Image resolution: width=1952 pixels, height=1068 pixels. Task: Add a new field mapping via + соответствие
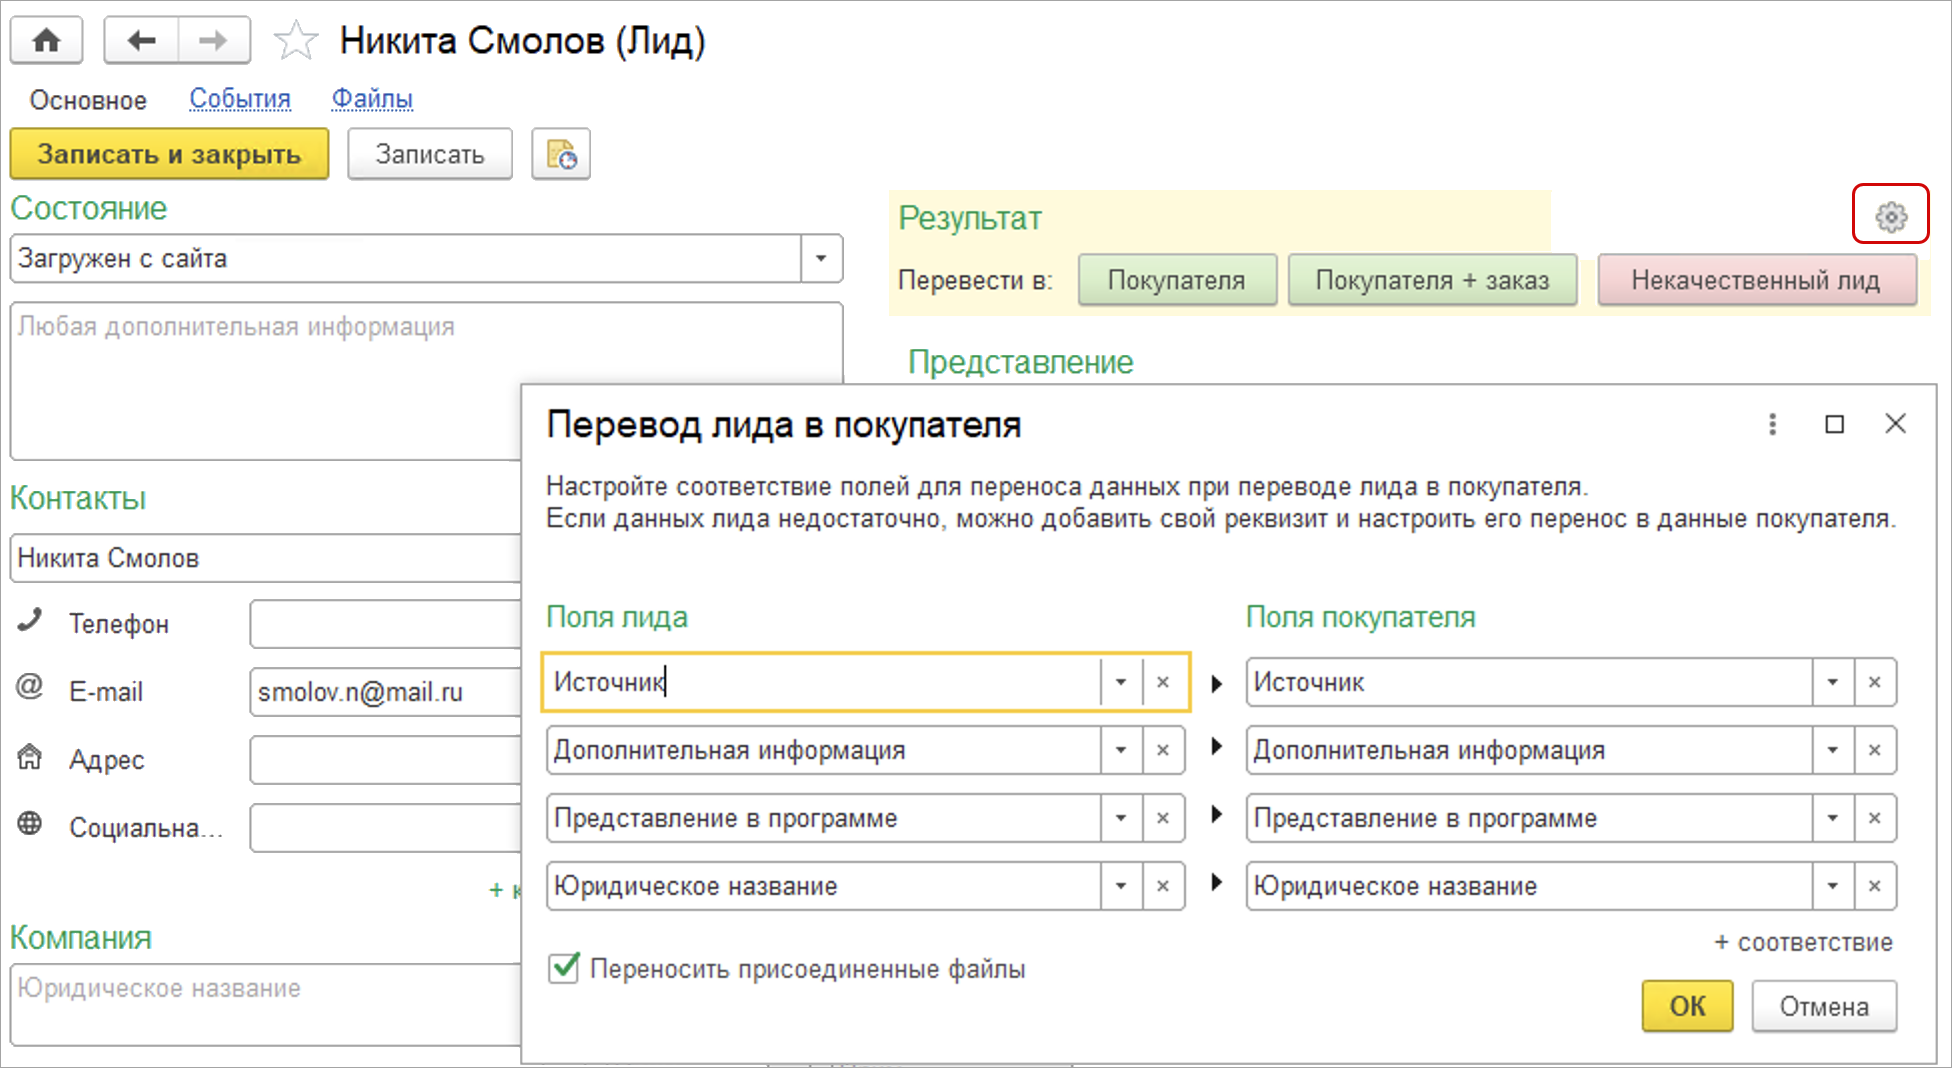click(1803, 942)
